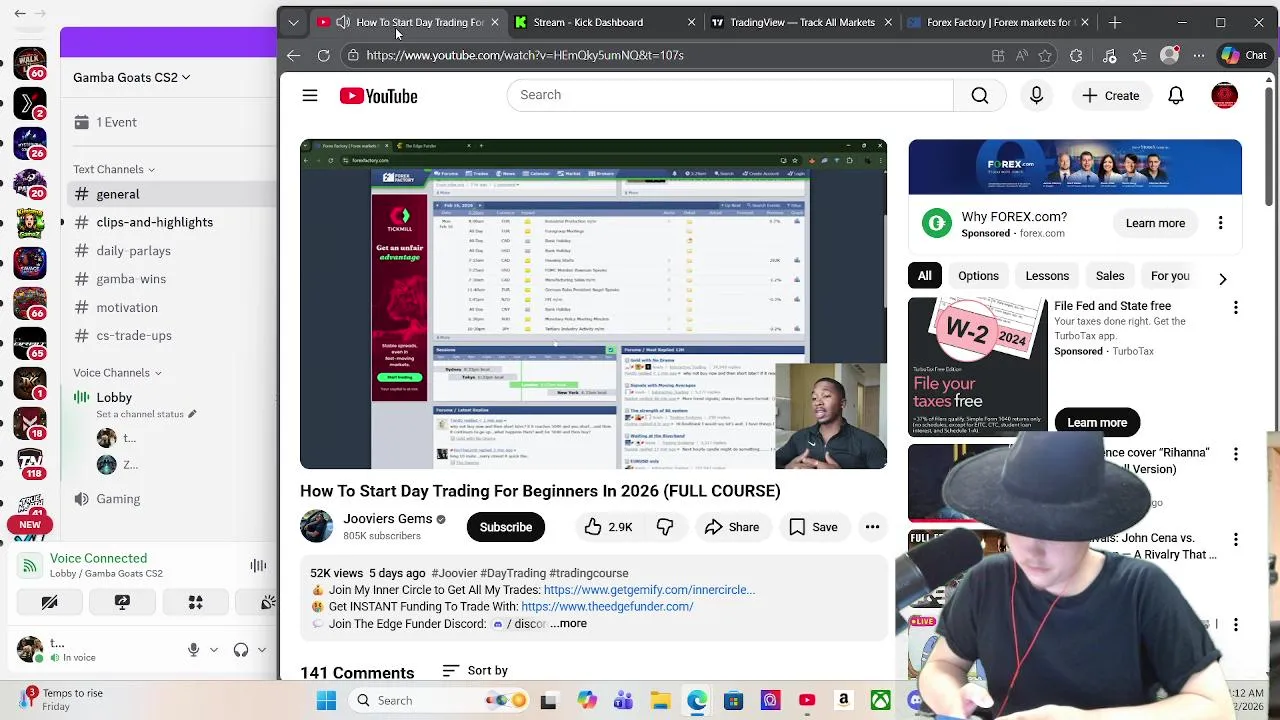This screenshot has height=720, width=1280.
Task: Open the YouTube guide hamburger menu
Action: coord(310,96)
